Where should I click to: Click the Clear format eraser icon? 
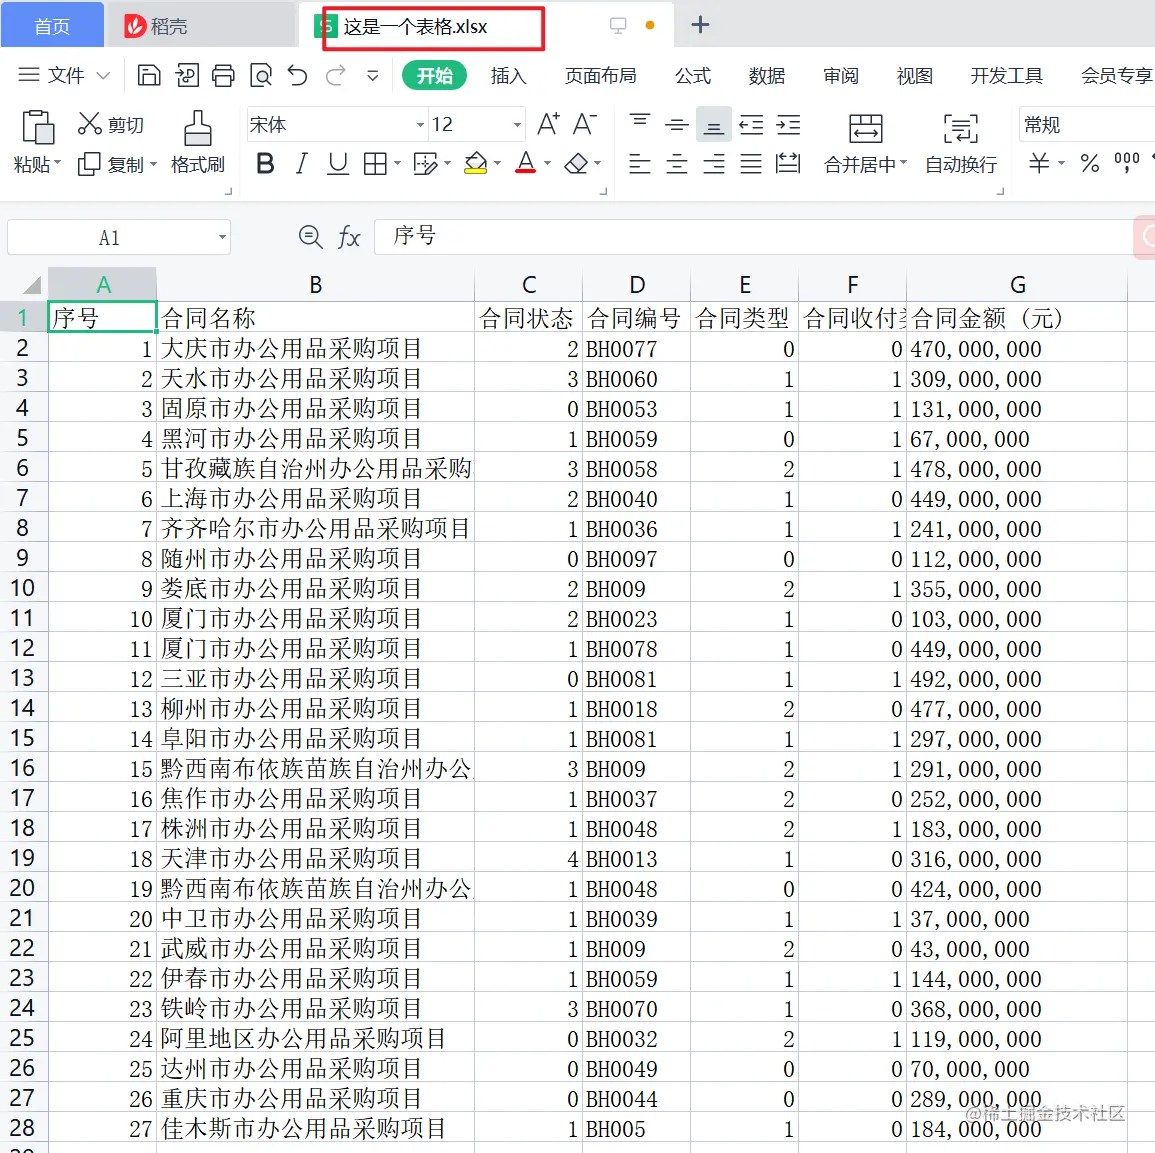[576, 164]
